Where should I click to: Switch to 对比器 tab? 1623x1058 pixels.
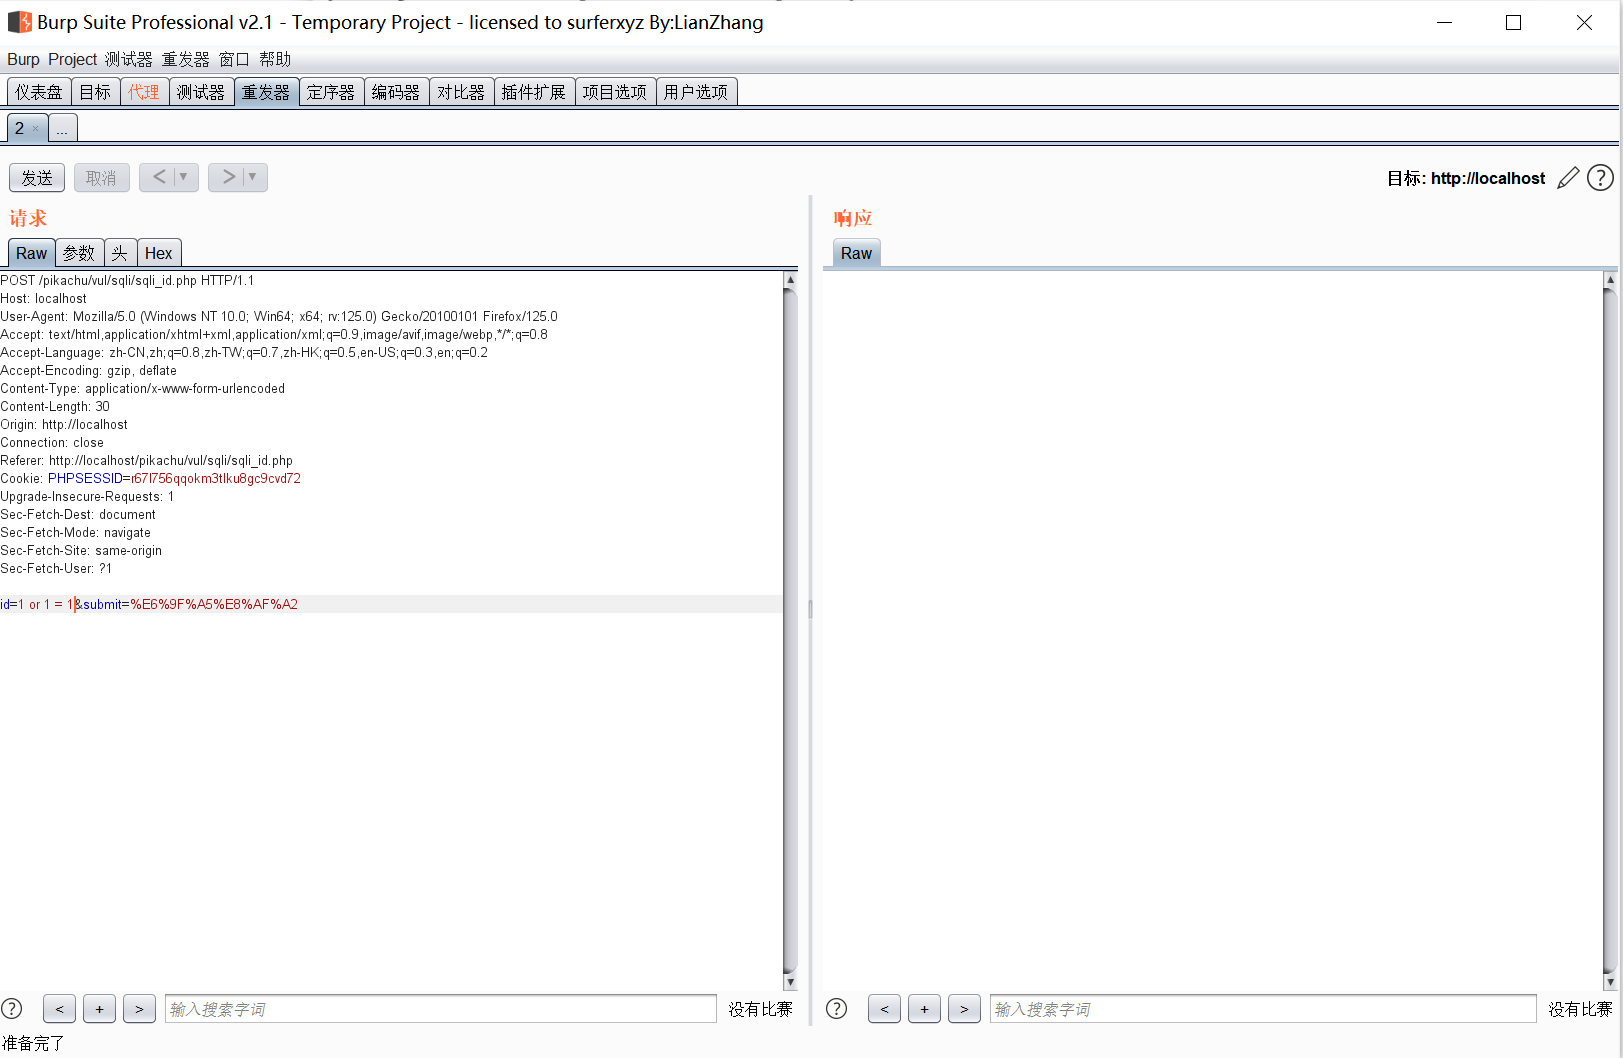click(x=461, y=92)
